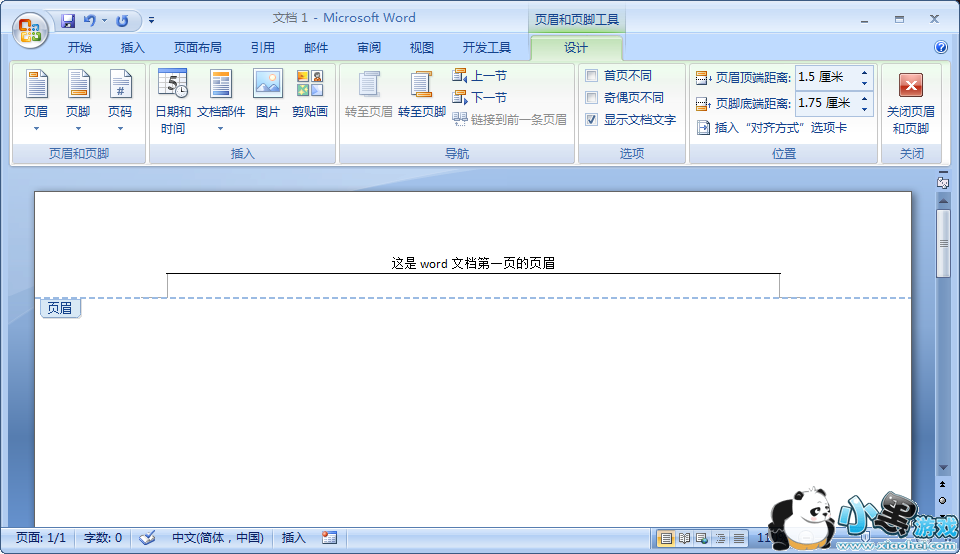Open the 文档部件 menu
This screenshot has height=554, width=960.
[220, 101]
